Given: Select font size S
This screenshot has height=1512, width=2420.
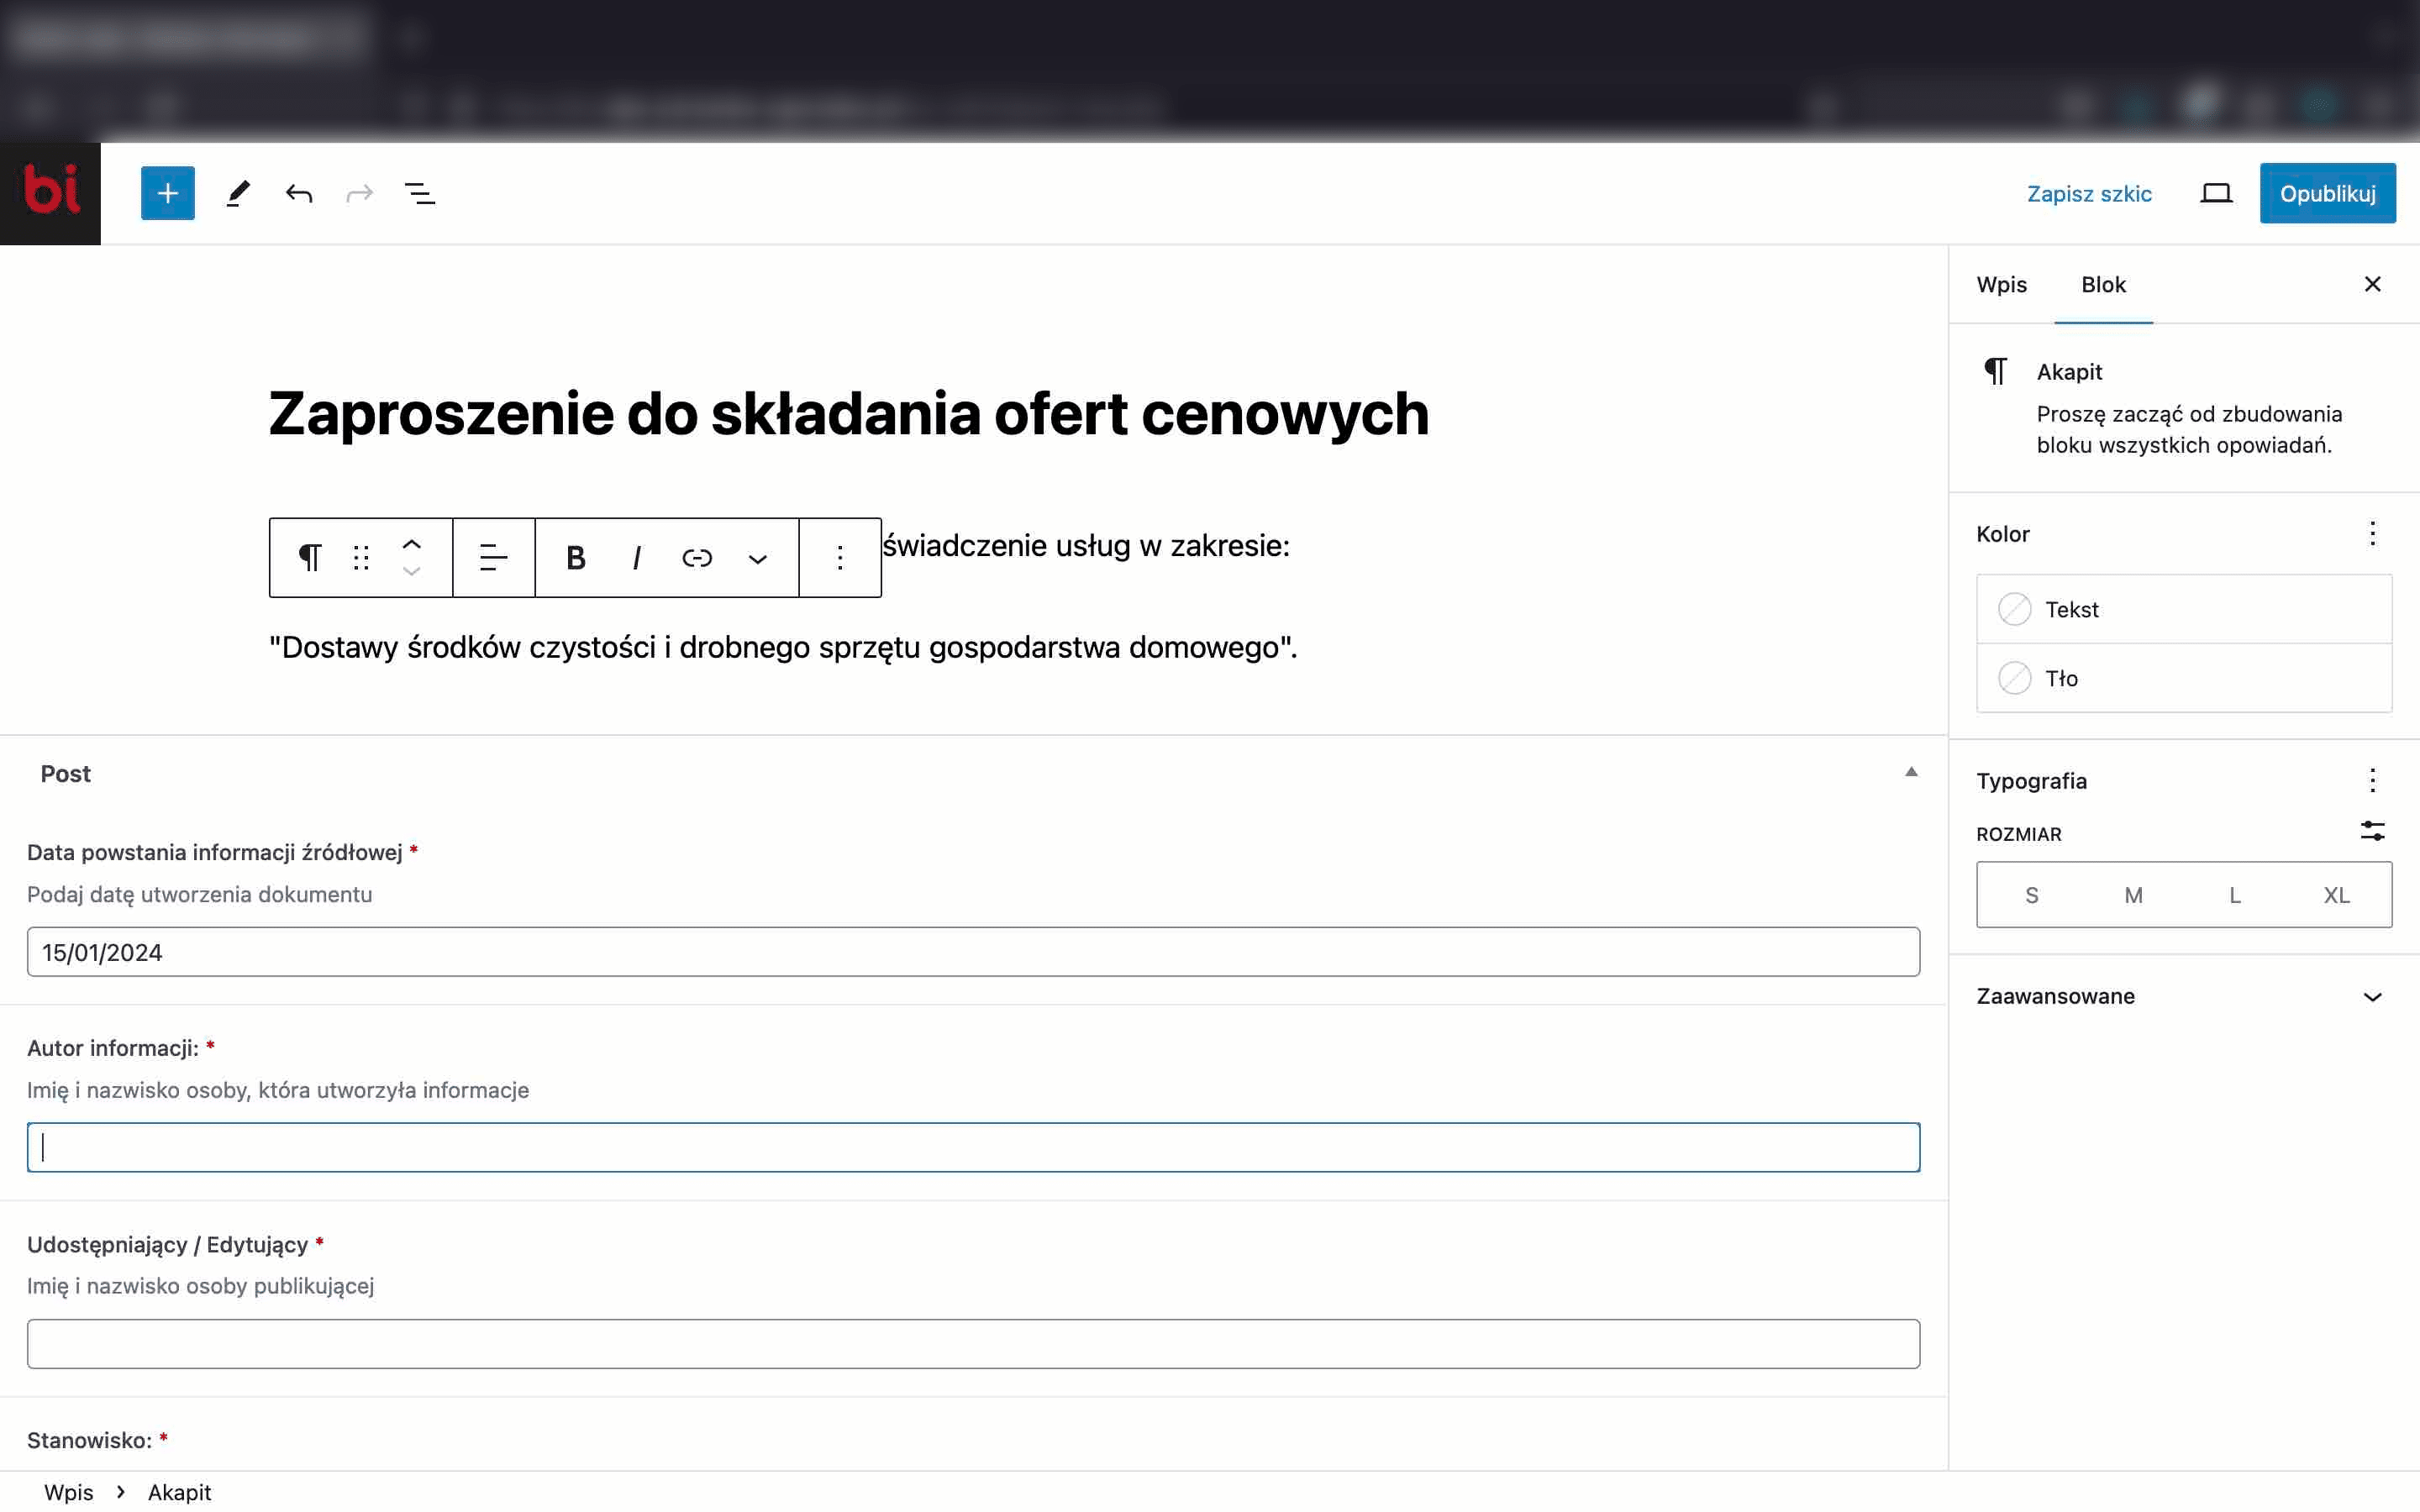Looking at the screenshot, I should (x=2031, y=895).
